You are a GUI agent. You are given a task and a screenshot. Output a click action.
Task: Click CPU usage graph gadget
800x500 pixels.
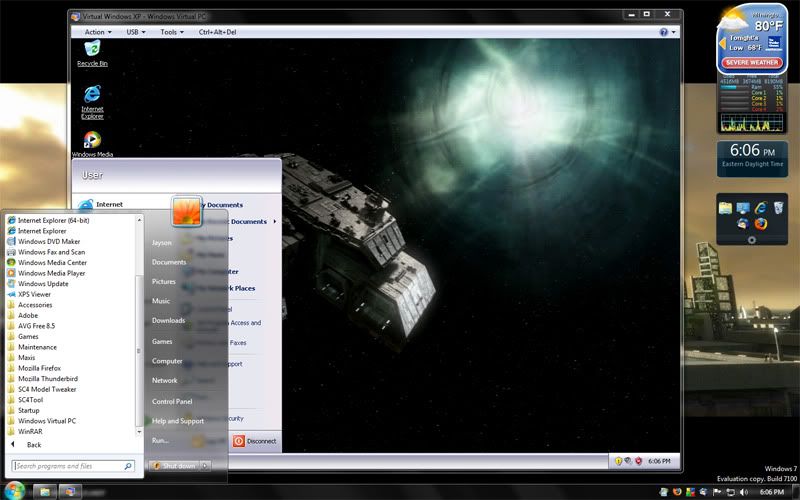point(752,122)
